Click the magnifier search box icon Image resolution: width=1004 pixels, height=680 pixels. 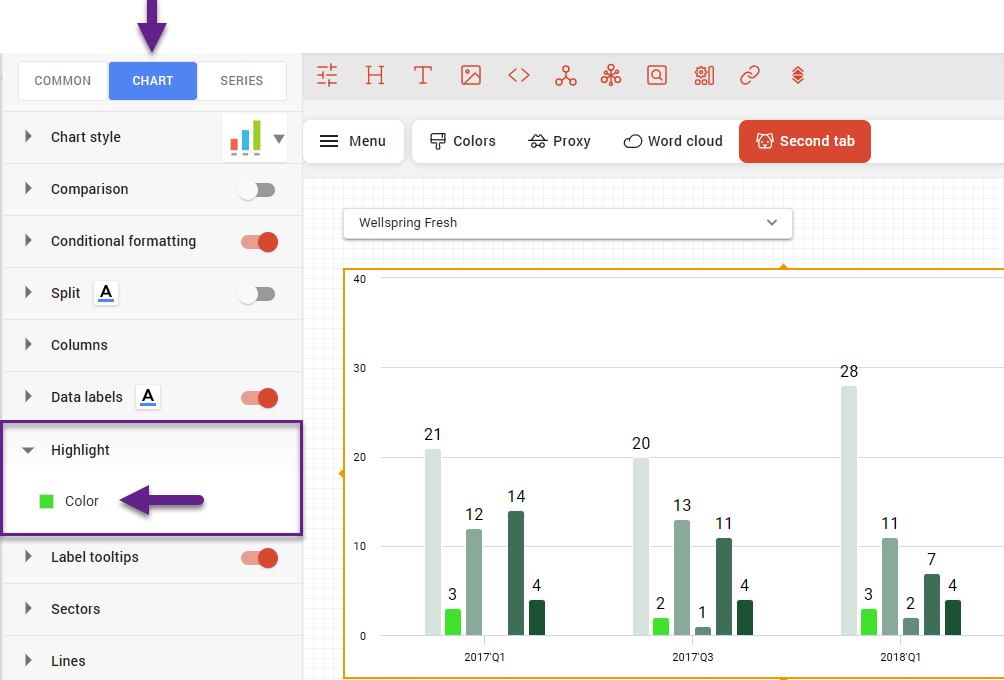pos(656,75)
